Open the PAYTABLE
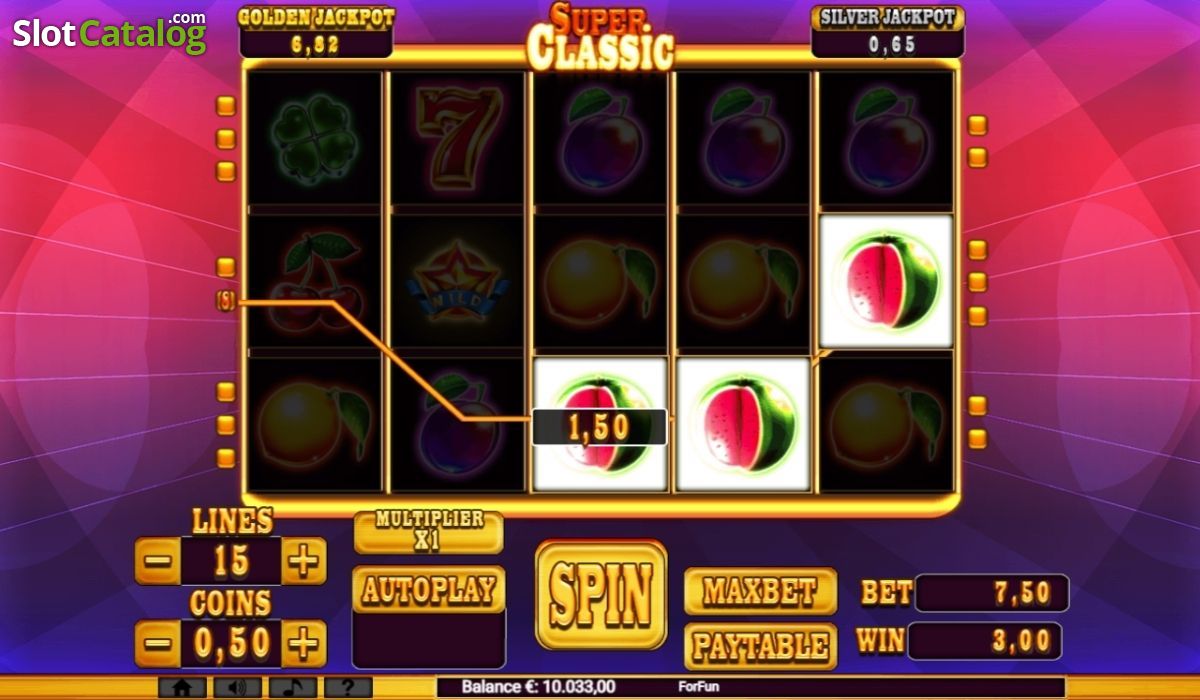This screenshot has width=1200, height=700. coord(760,646)
